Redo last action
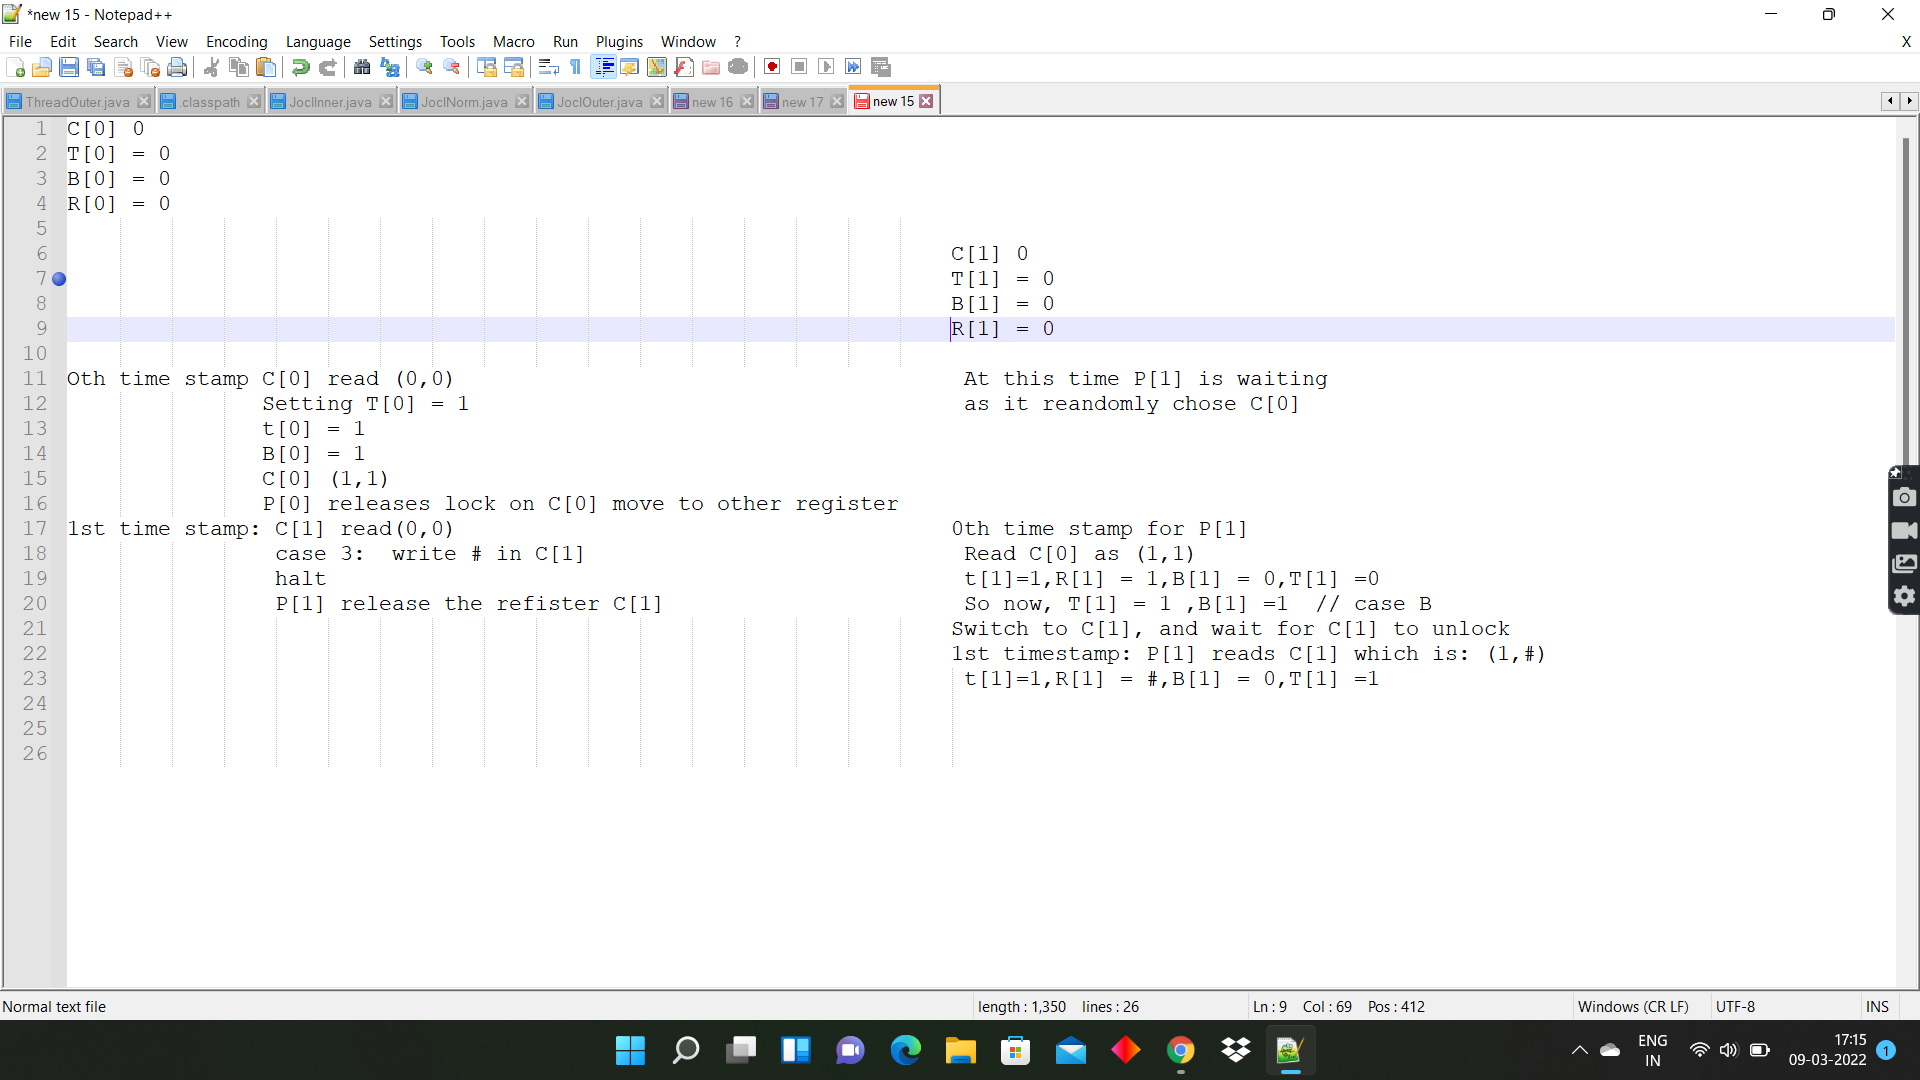 327,67
